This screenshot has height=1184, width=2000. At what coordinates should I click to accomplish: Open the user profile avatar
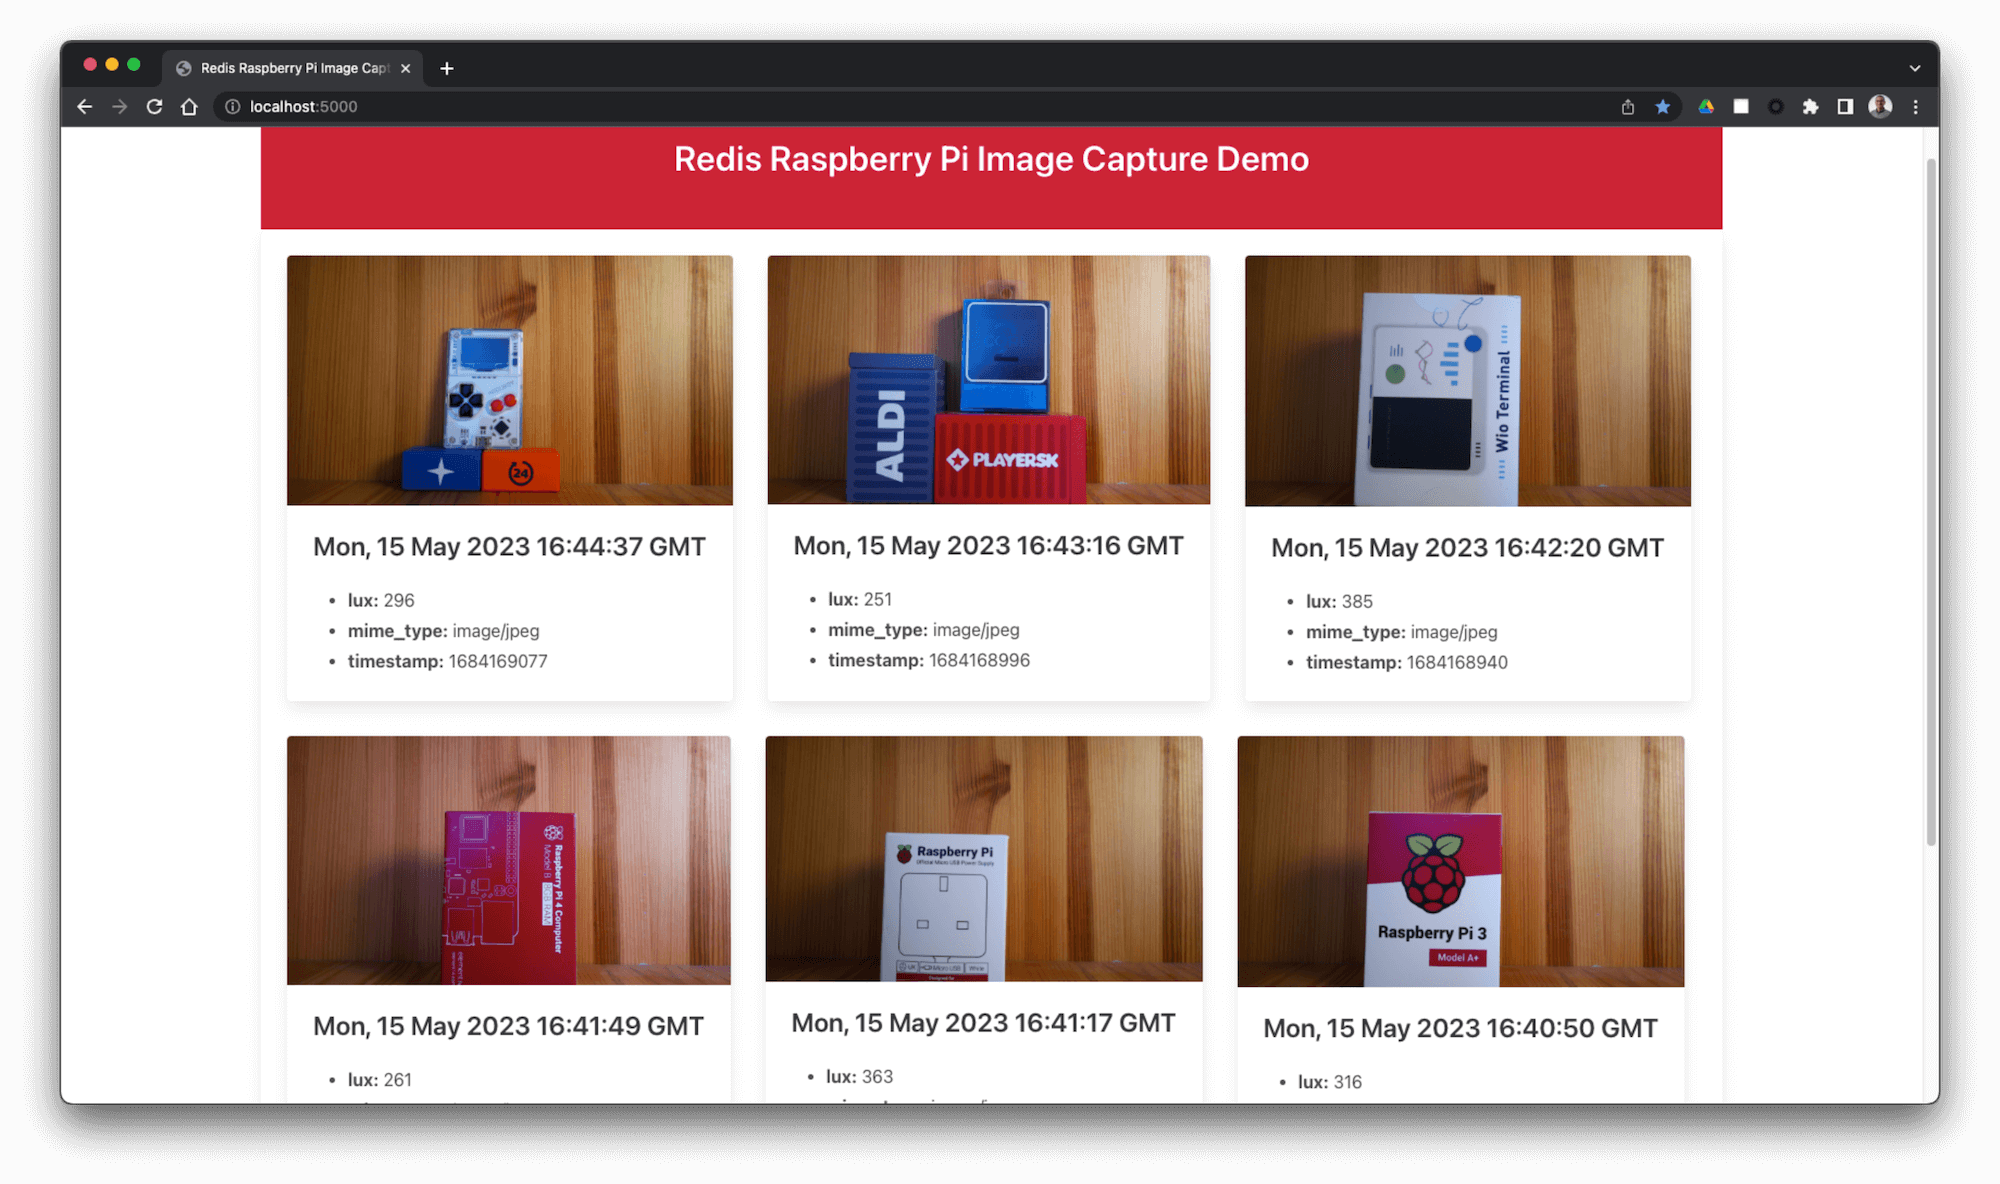coord(1880,107)
